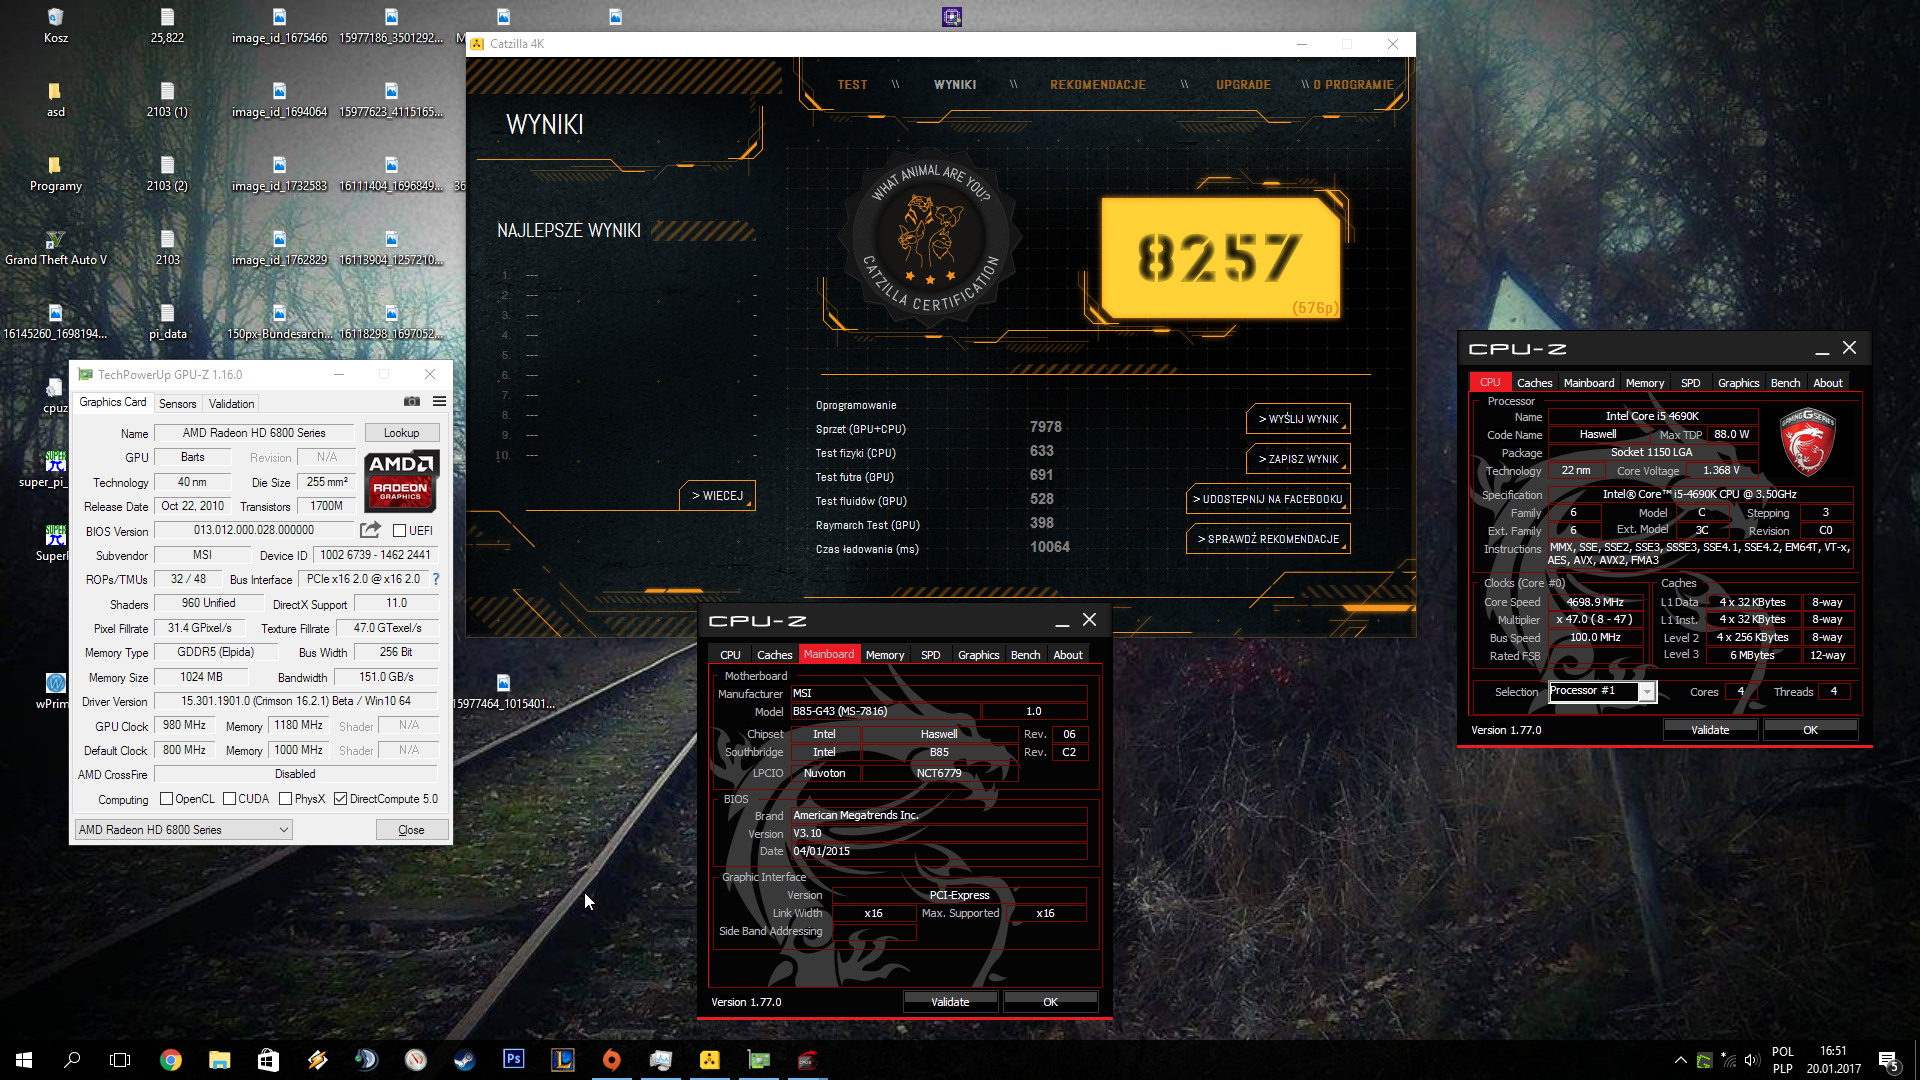This screenshot has width=1920, height=1080.
Task: Open the Memory tab in the mainboard CPU-Z window
Action: [x=885, y=655]
